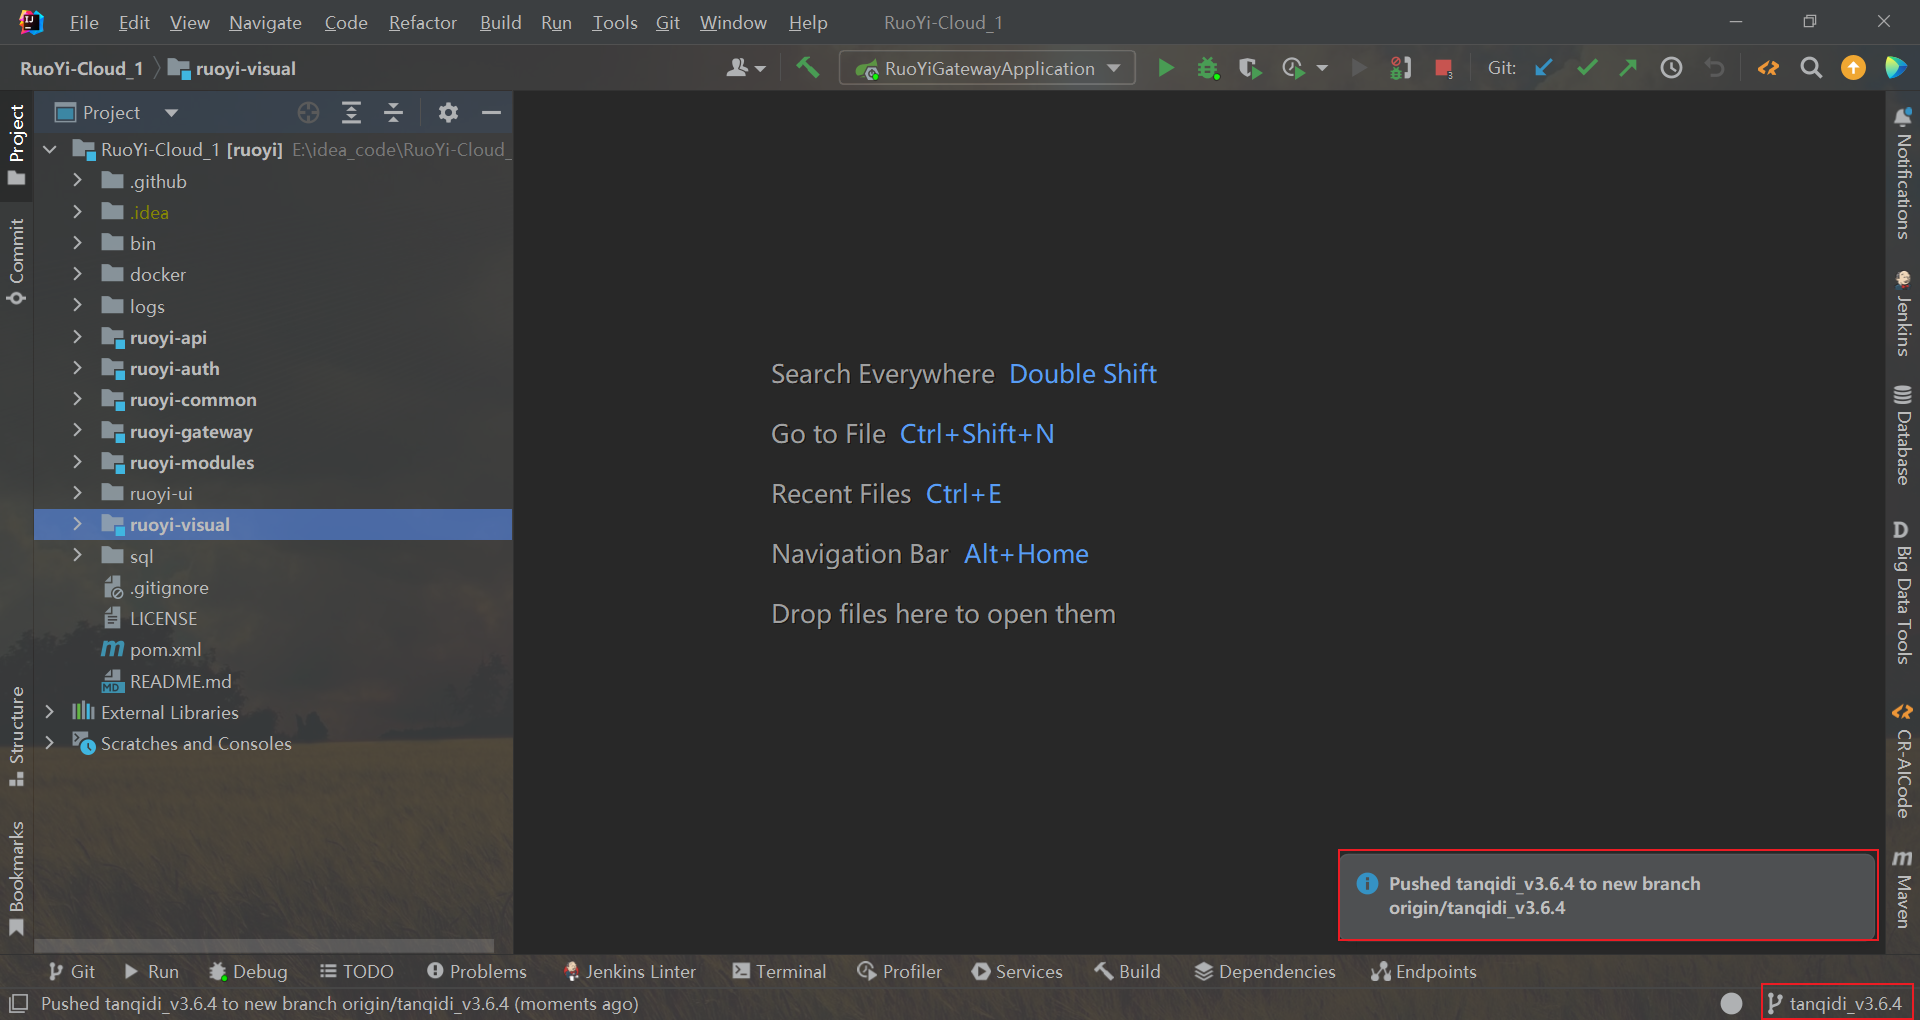The height and width of the screenshot is (1020, 1920).
Task: Open Jenkins side tool window
Action: [x=1902, y=313]
